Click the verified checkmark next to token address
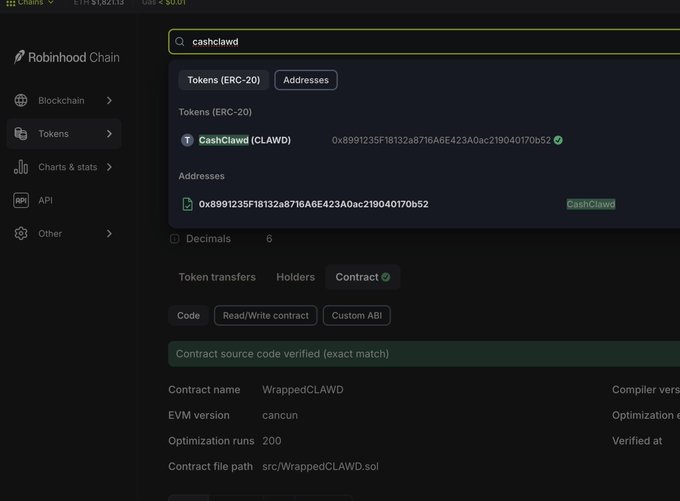Image resolution: width=680 pixels, height=501 pixels. 558,140
